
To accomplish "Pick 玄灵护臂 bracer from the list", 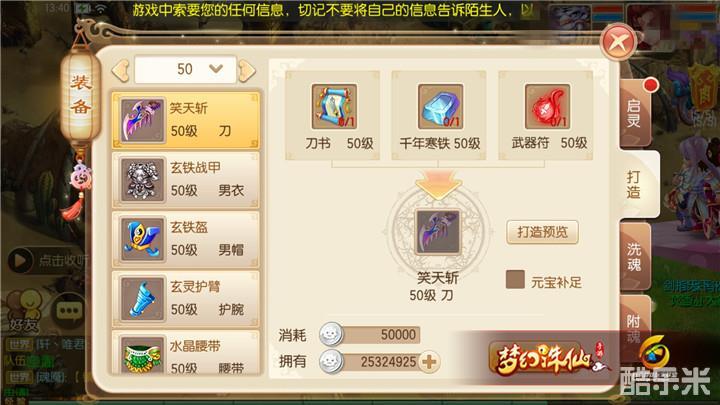I will coord(186,298).
